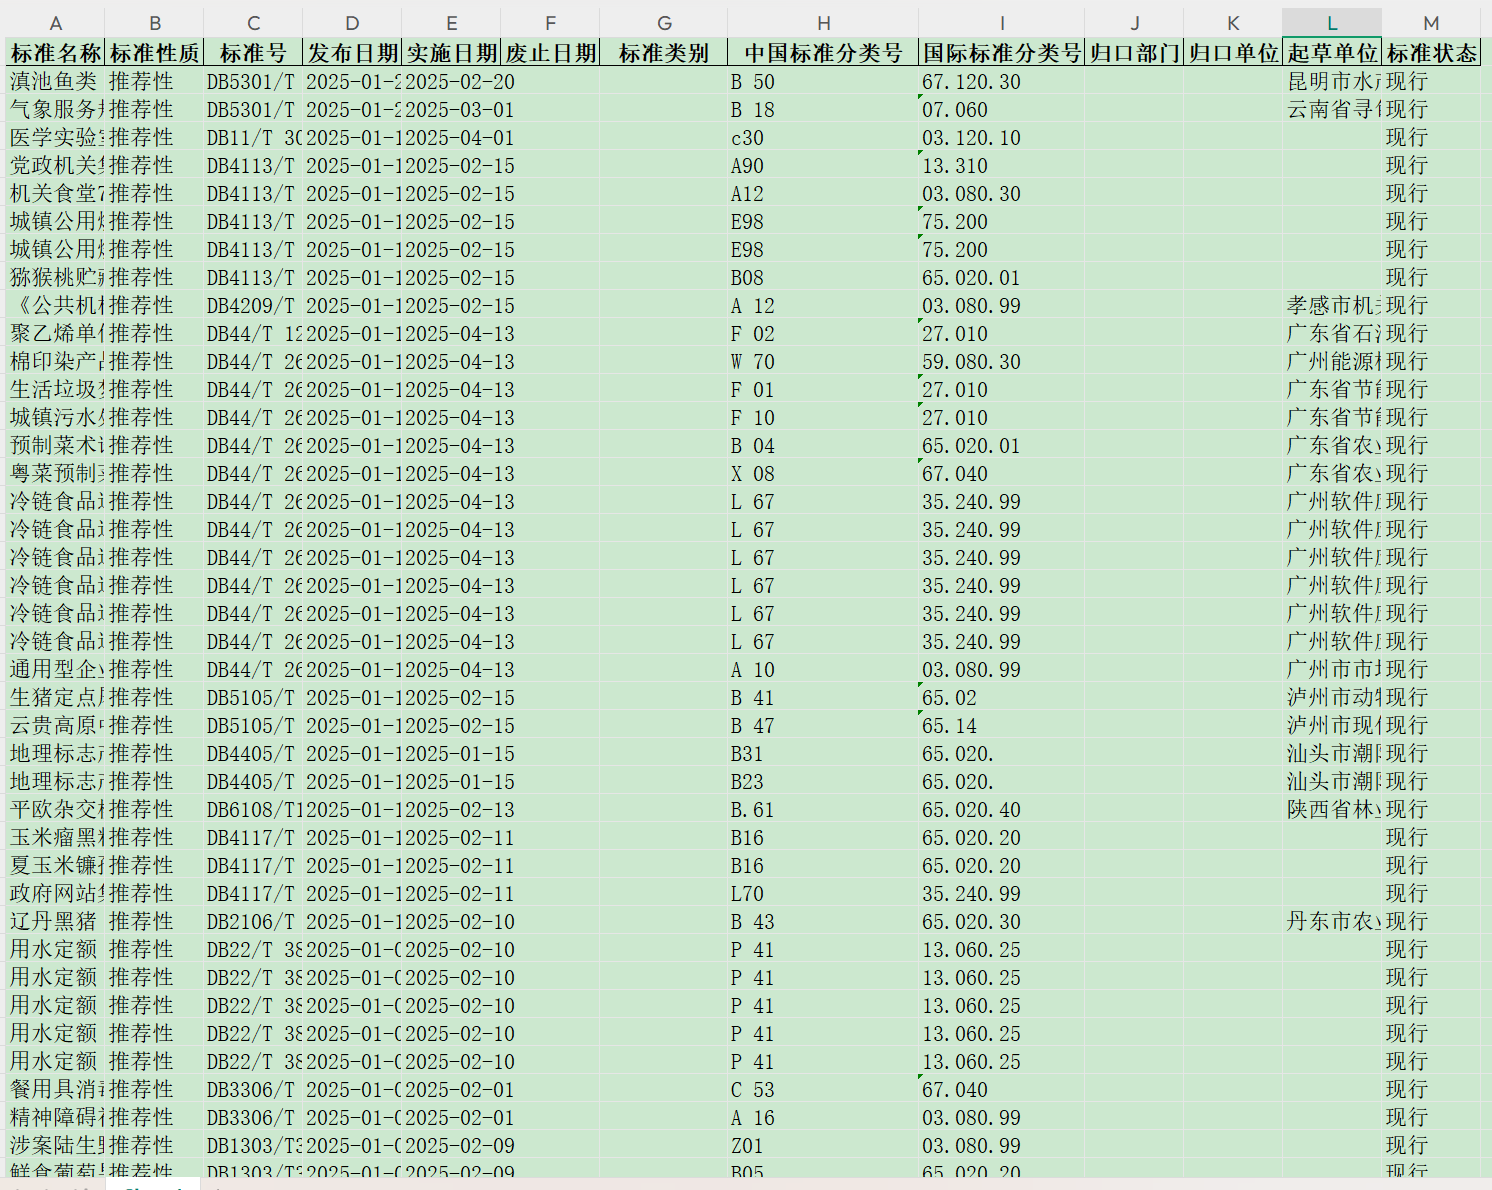Image resolution: width=1492 pixels, height=1190 pixels.
Task: Select the ICS code 65.020.40
Action: point(1001,809)
